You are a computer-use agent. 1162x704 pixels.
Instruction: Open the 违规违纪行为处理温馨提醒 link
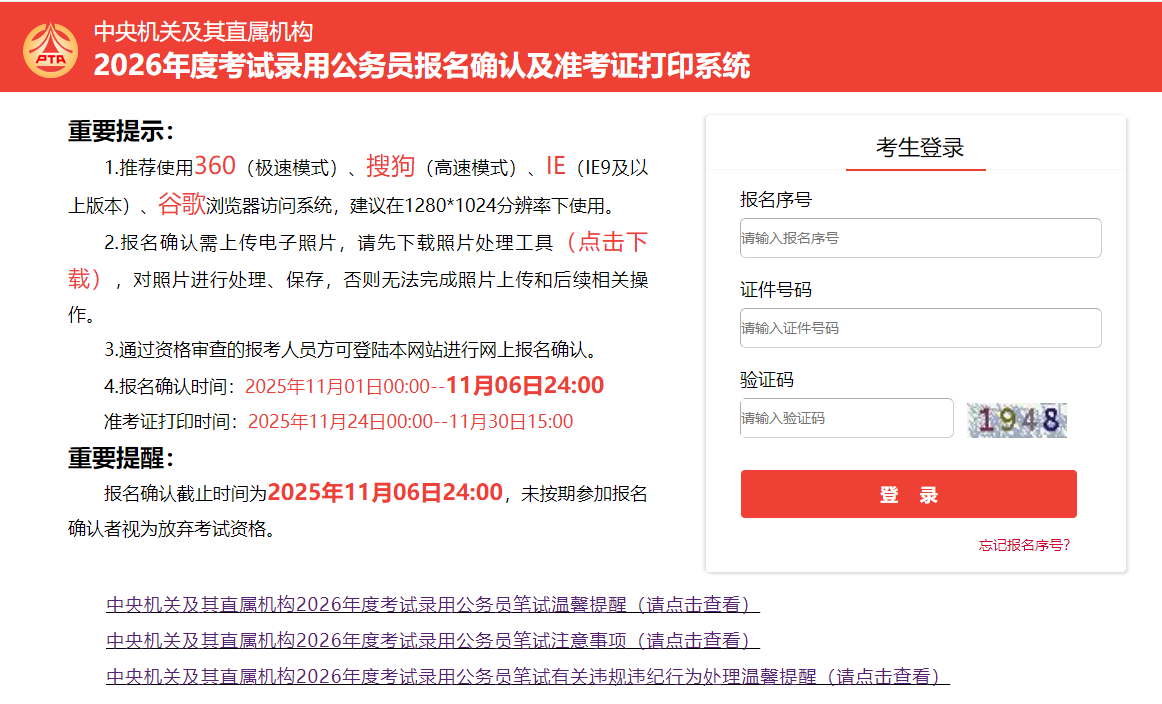click(x=527, y=677)
